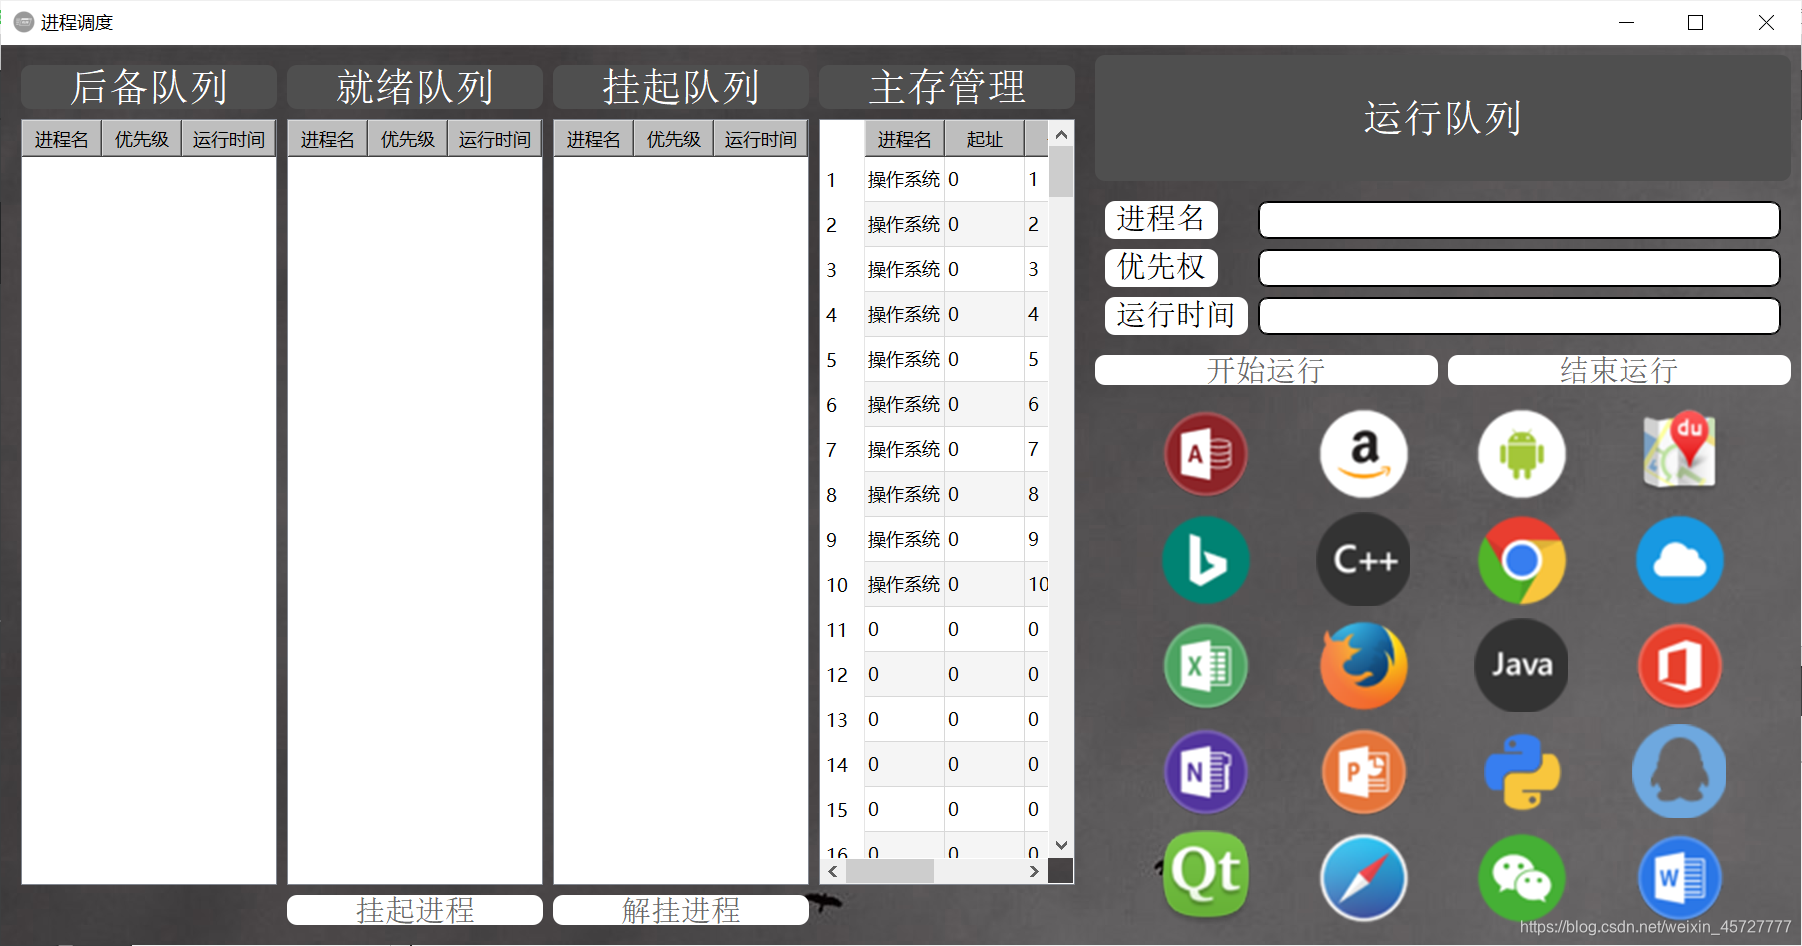Open the red Office icon
The width and height of the screenshot is (1802, 946).
(x=1679, y=666)
